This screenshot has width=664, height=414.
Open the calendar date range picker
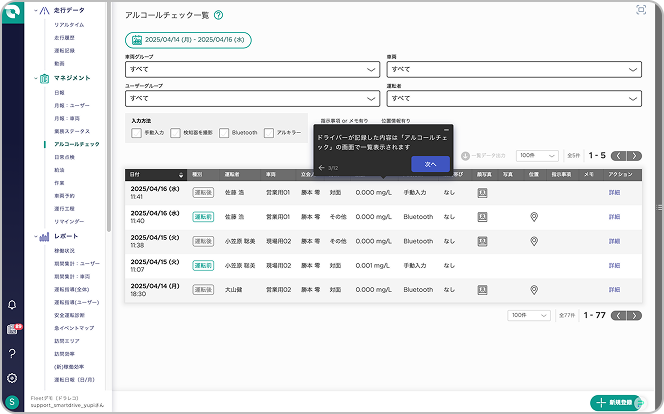pos(188,40)
